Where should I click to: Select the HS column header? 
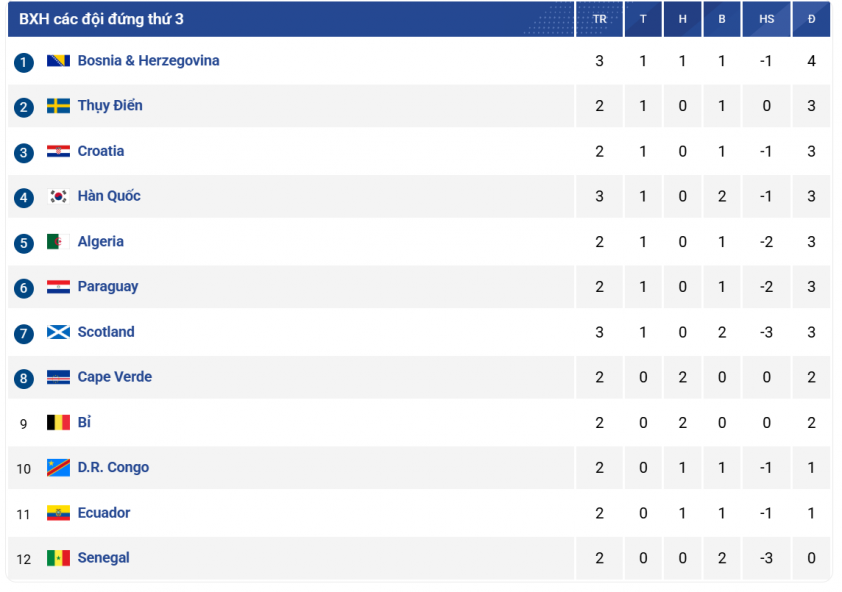click(x=766, y=19)
